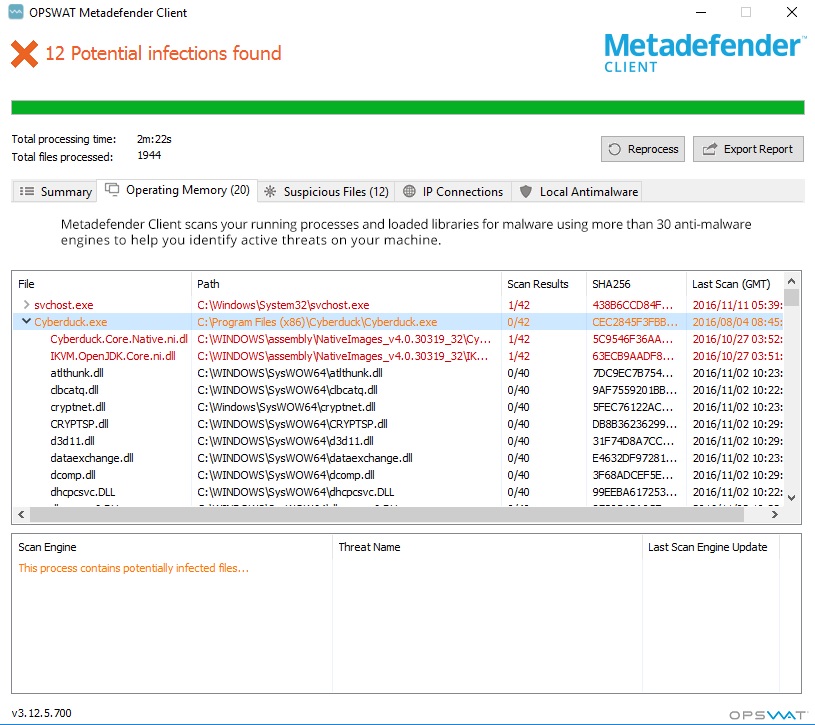Sort by the Path column header
The image size is (815, 725).
coord(346,284)
